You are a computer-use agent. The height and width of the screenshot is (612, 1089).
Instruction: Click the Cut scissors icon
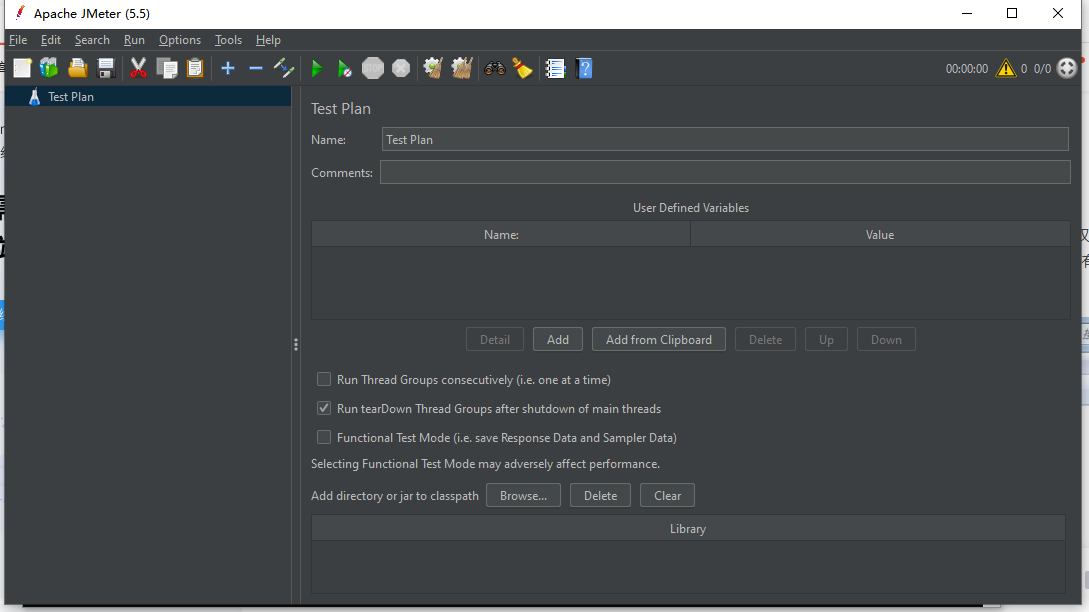[138, 68]
